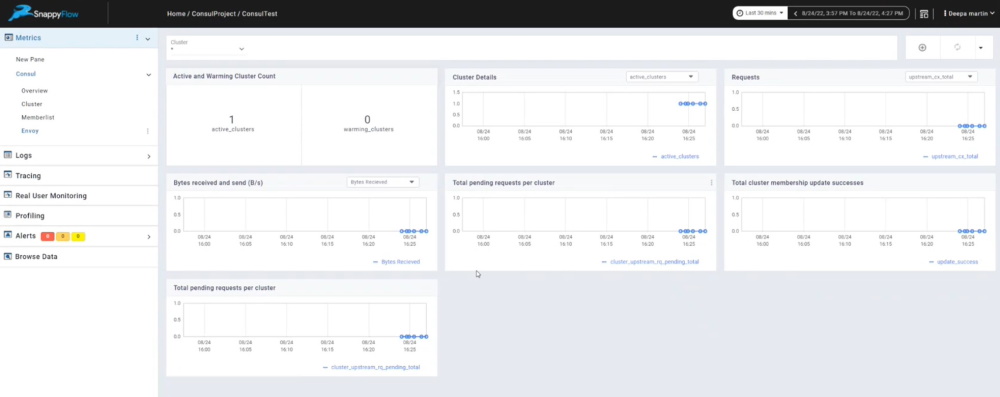
Task: Click the red critical alerts badge
Action: (47, 237)
